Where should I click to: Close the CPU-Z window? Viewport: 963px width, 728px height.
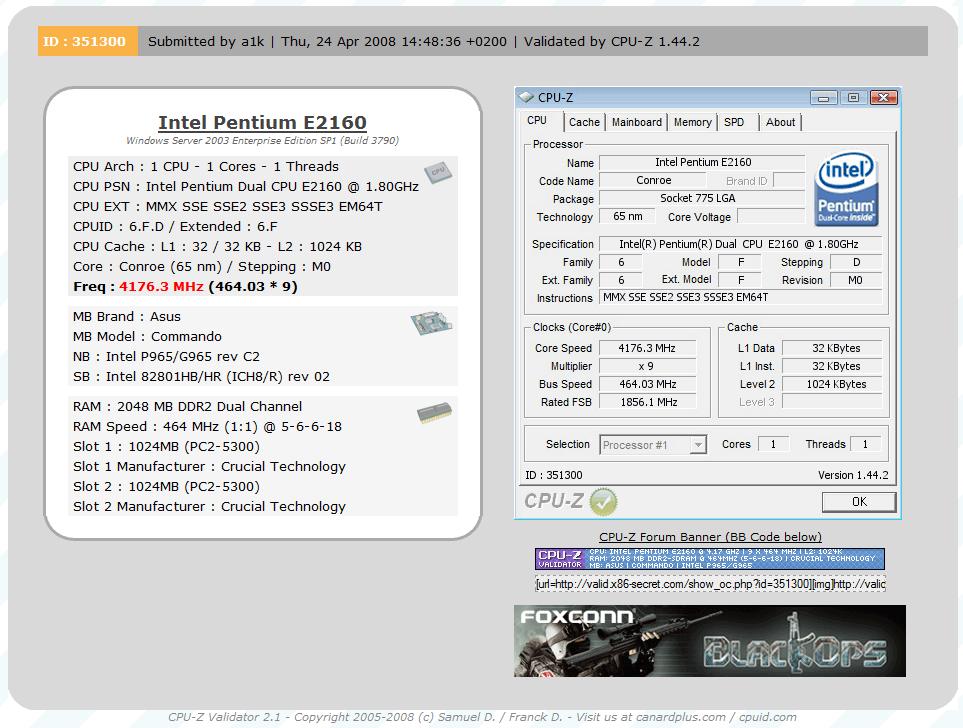[x=883, y=98]
